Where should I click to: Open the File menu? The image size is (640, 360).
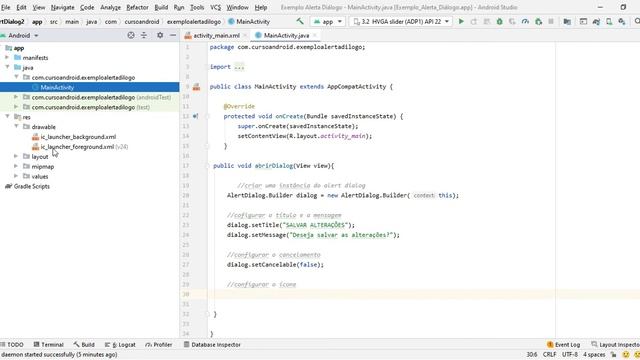(5, 7)
